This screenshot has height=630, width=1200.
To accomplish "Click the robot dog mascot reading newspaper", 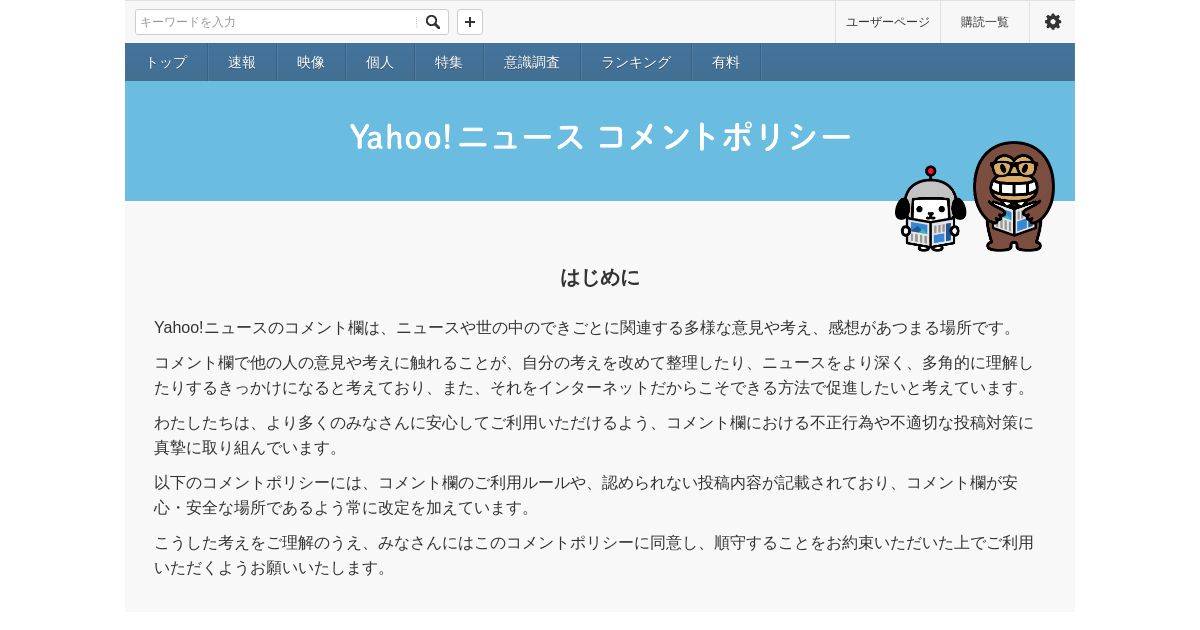I will 930,209.
